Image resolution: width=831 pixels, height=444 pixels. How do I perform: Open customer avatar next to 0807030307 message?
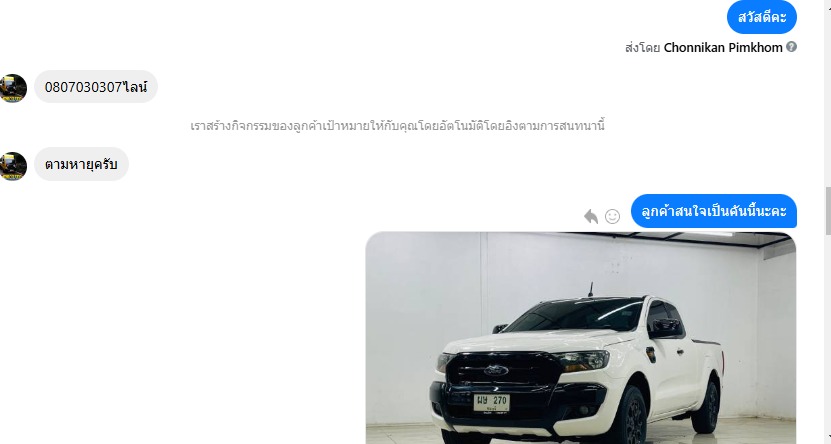click(13, 88)
